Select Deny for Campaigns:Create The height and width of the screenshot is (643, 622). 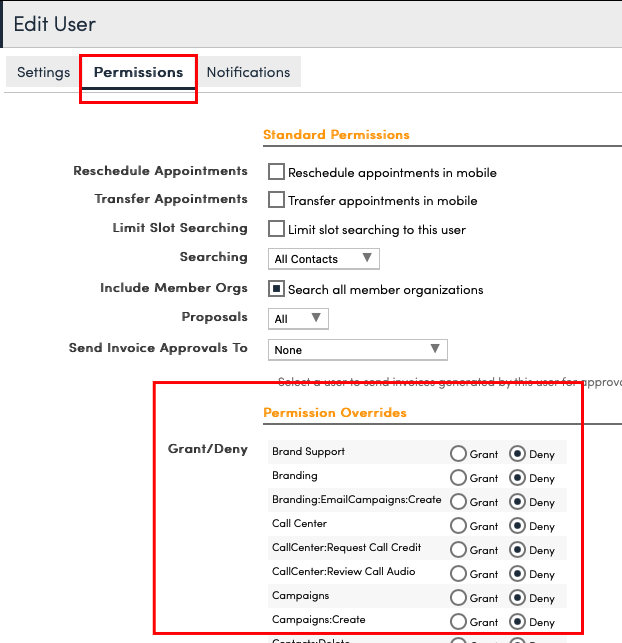(x=517, y=621)
